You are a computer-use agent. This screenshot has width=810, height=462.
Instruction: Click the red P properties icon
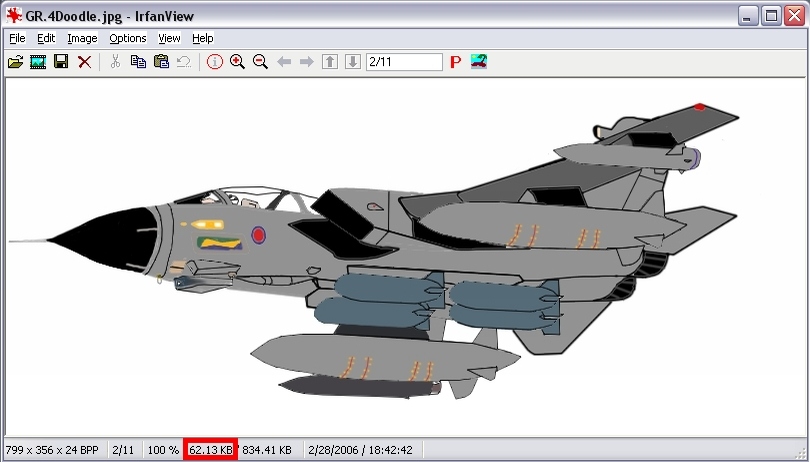coord(455,62)
